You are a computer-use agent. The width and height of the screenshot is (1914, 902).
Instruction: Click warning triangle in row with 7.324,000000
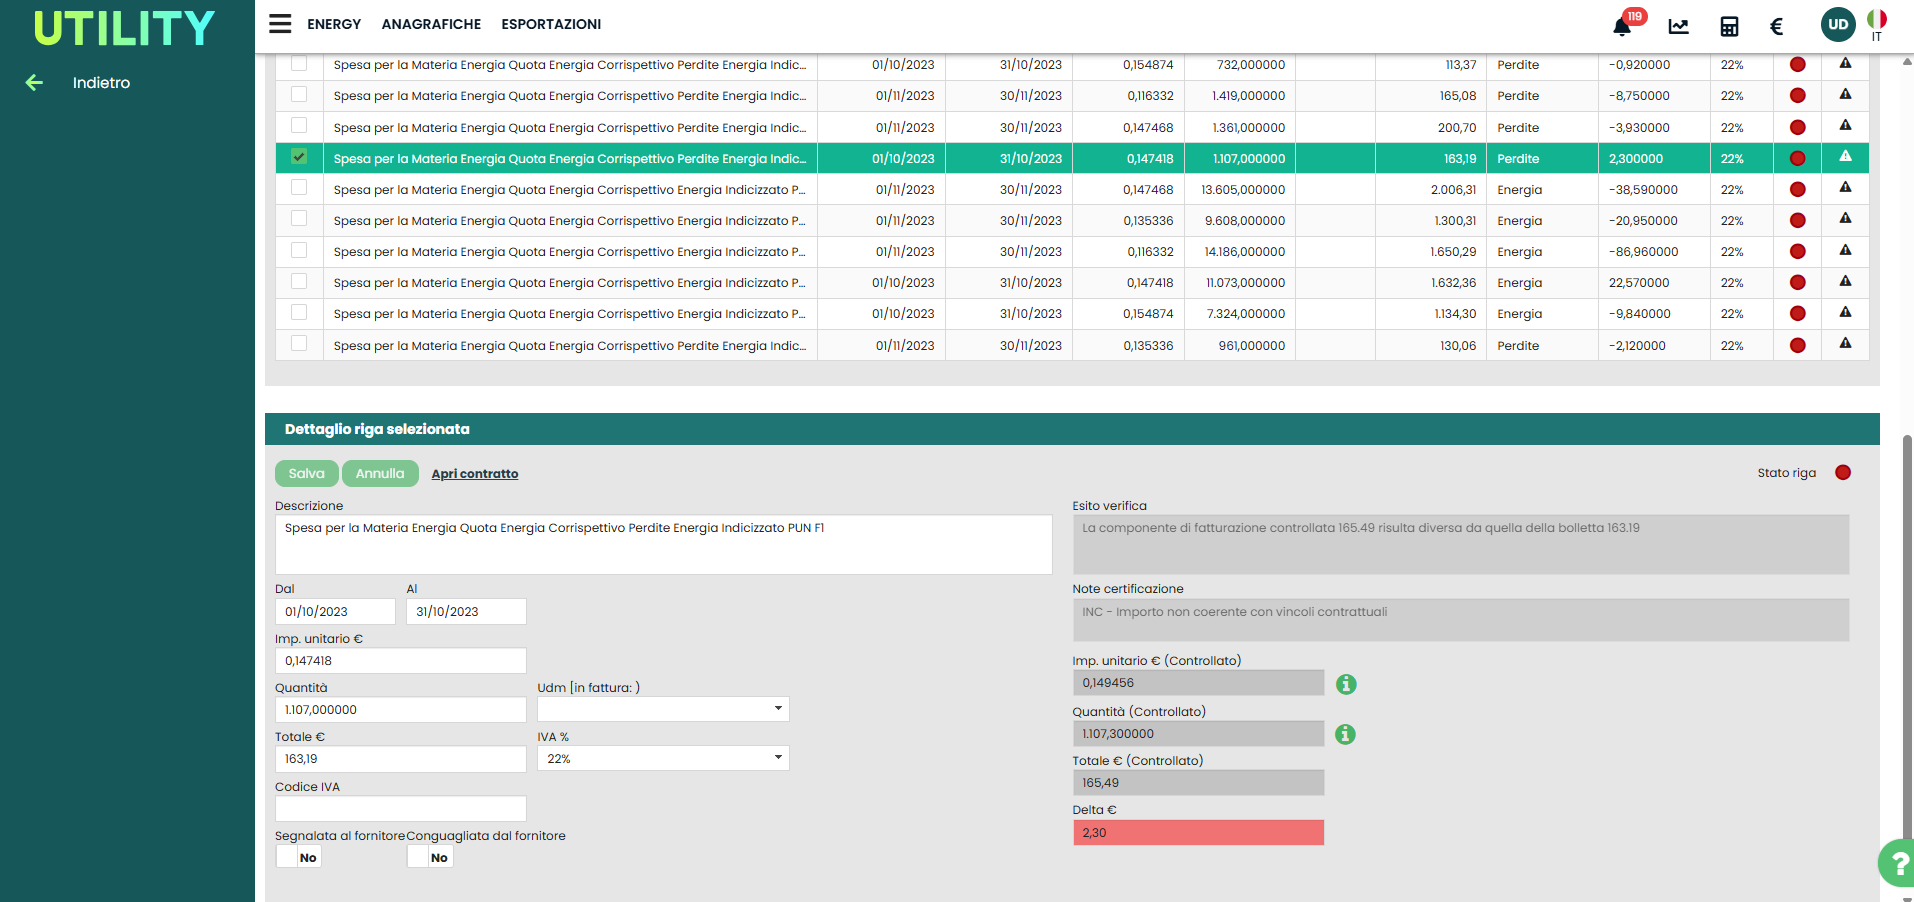(1845, 313)
